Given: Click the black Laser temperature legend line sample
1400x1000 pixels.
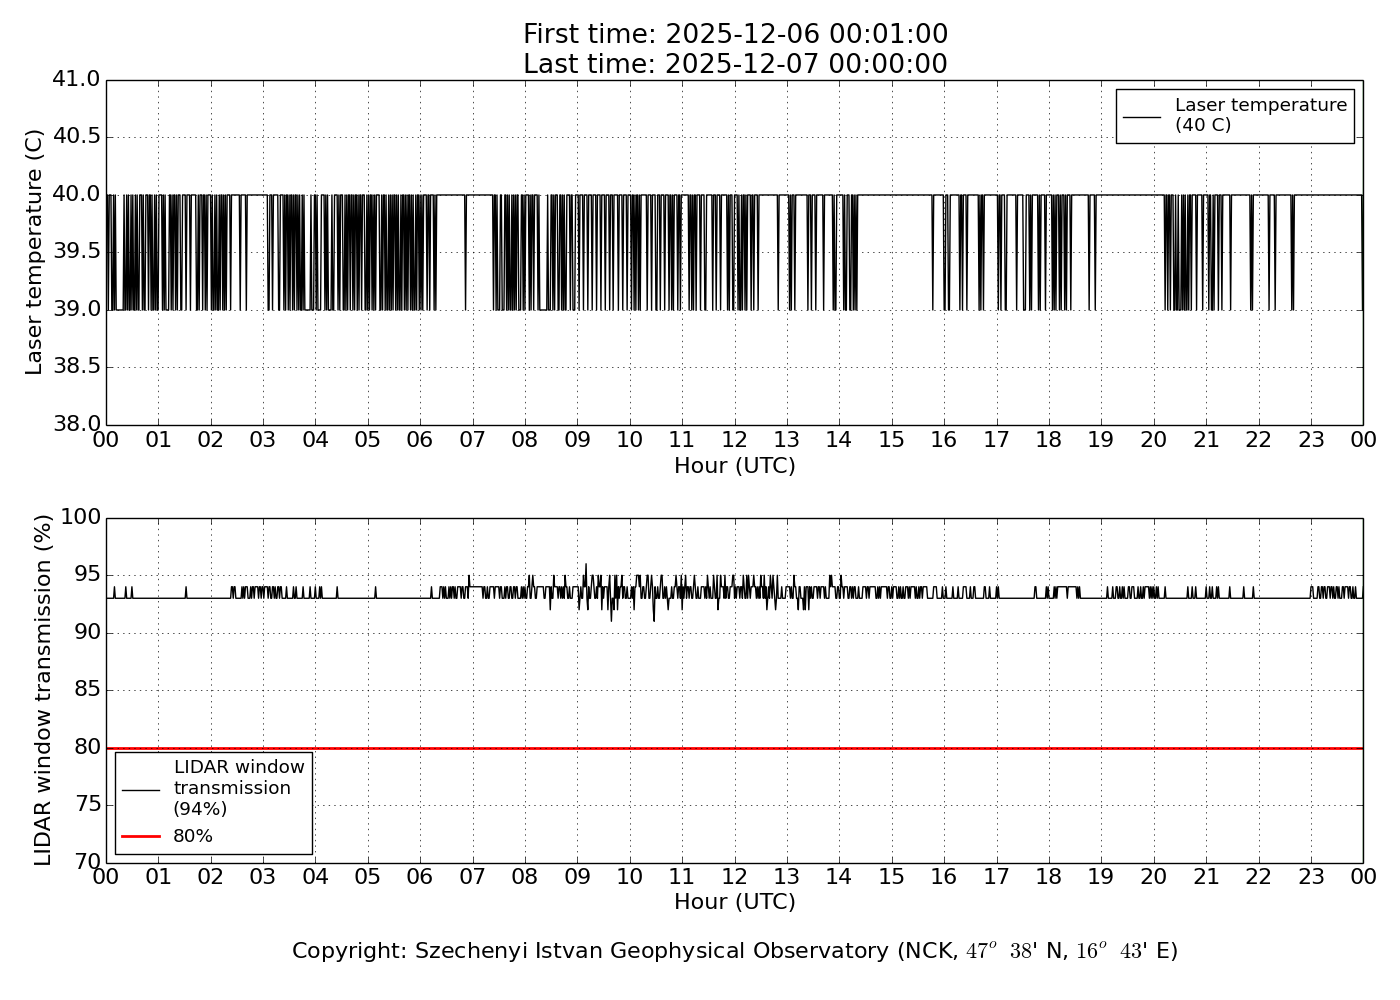Looking at the screenshot, I should coord(1141,116).
